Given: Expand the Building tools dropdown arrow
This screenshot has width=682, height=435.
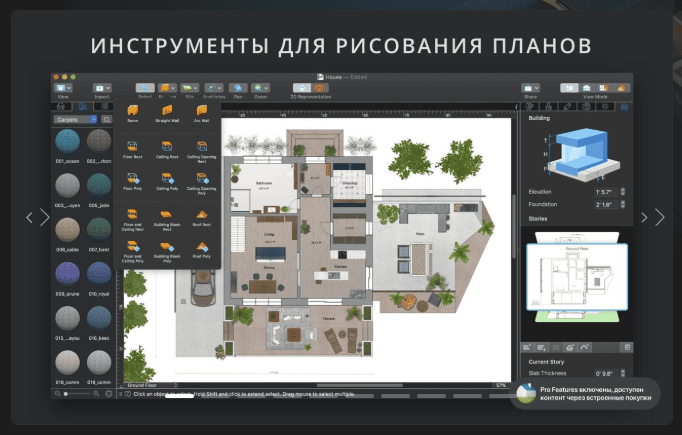Looking at the screenshot, I should [x=173, y=88].
